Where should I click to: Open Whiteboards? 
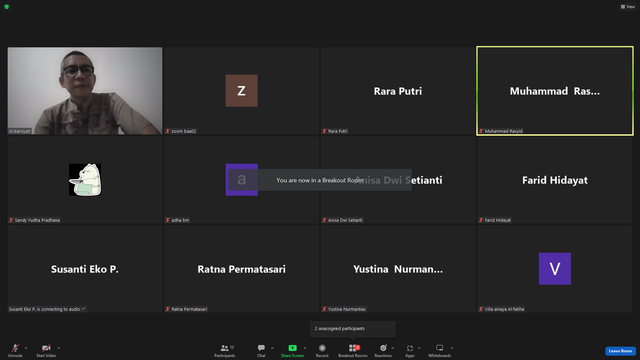click(x=440, y=350)
